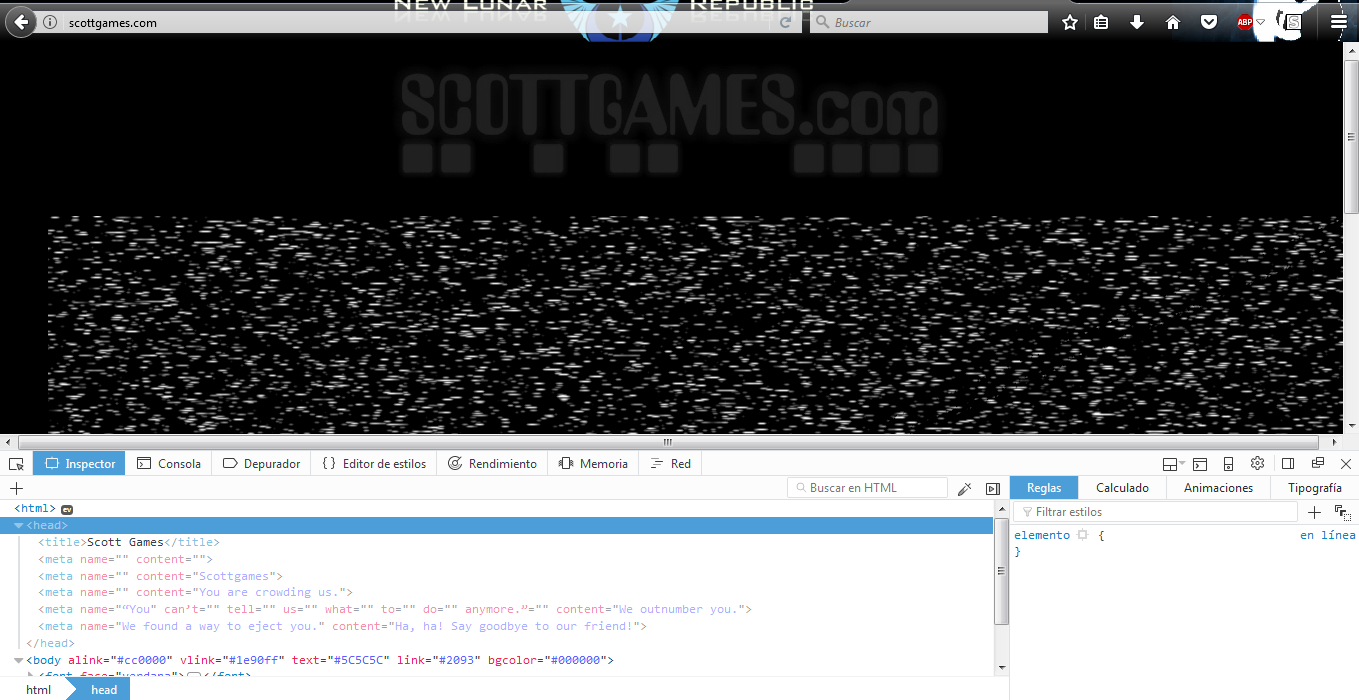Click the html breadcrumb button

[38, 690]
